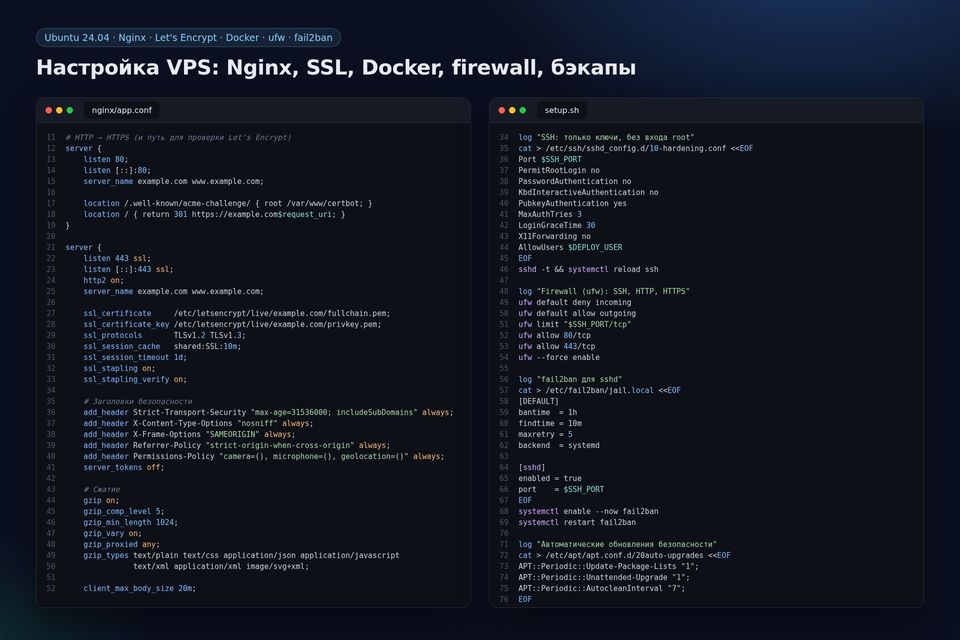Select the line 'listen 80;'

(x=106, y=159)
